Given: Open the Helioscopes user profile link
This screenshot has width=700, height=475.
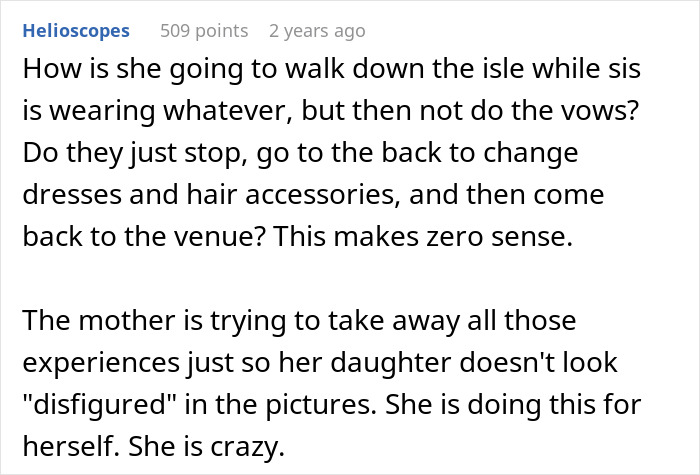Looking at the screenshot, I should tap(75, 31).
